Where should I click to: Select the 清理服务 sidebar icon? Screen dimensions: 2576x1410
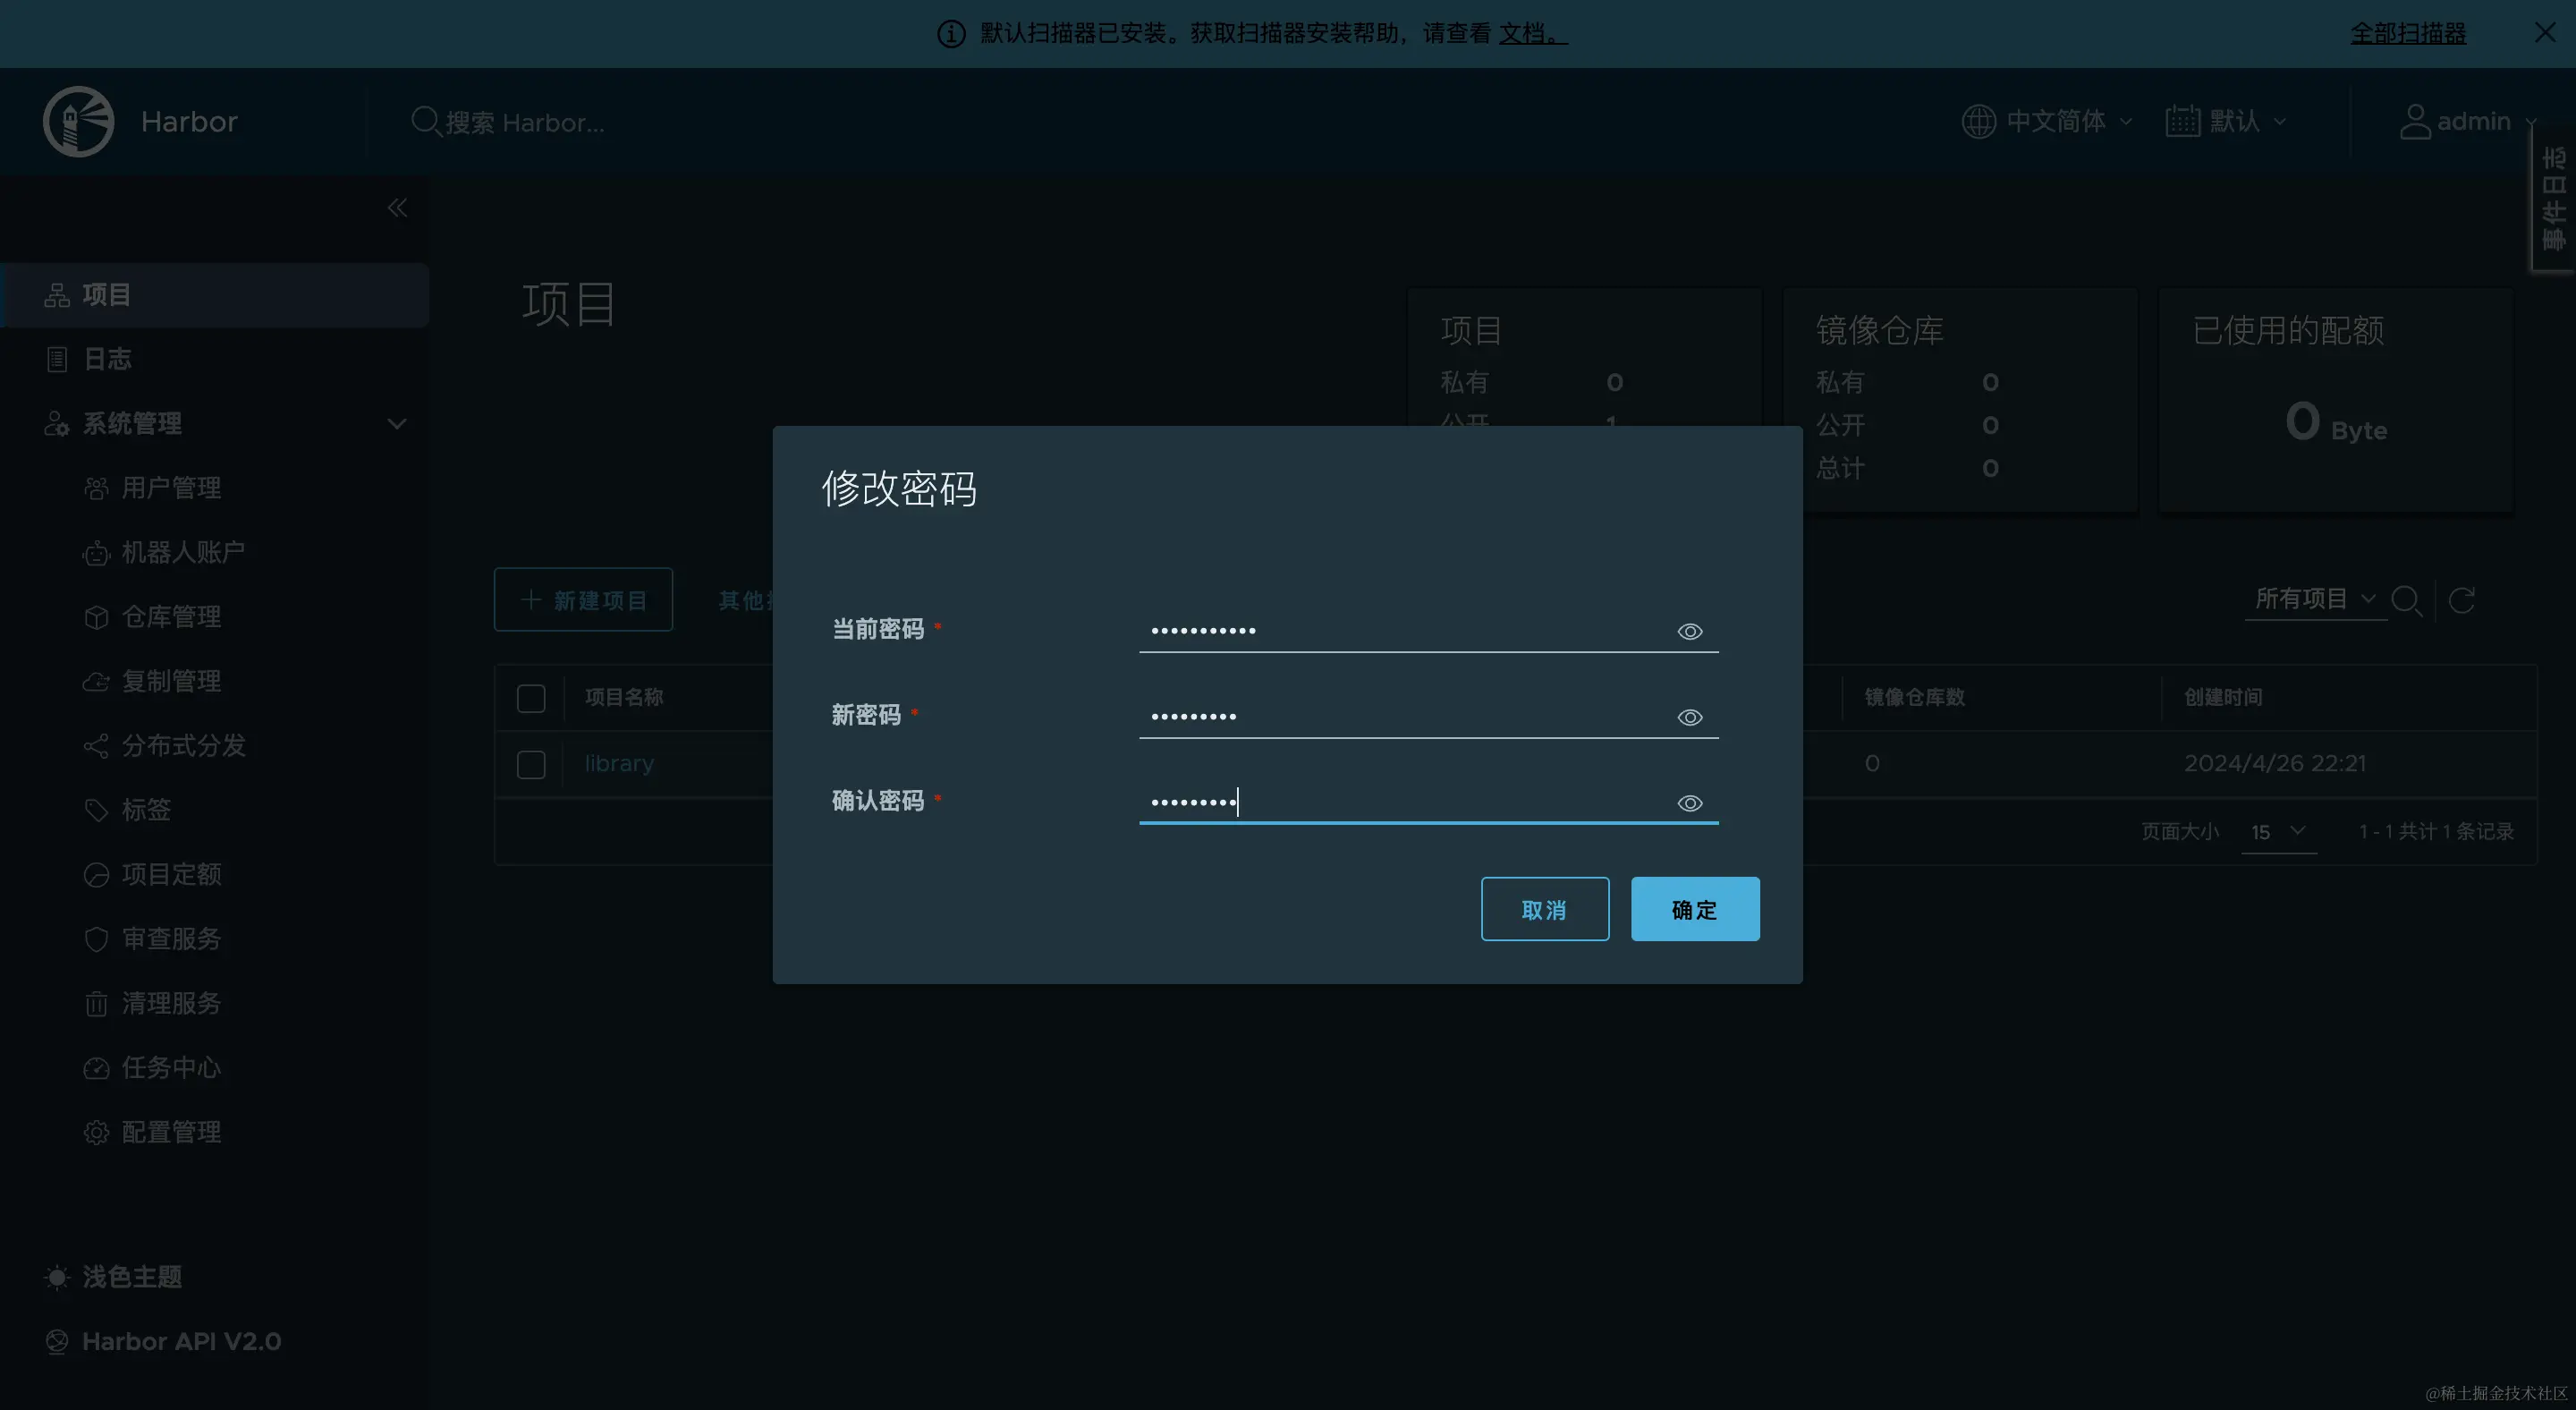pyautogui.click(x=96, y=1003)
